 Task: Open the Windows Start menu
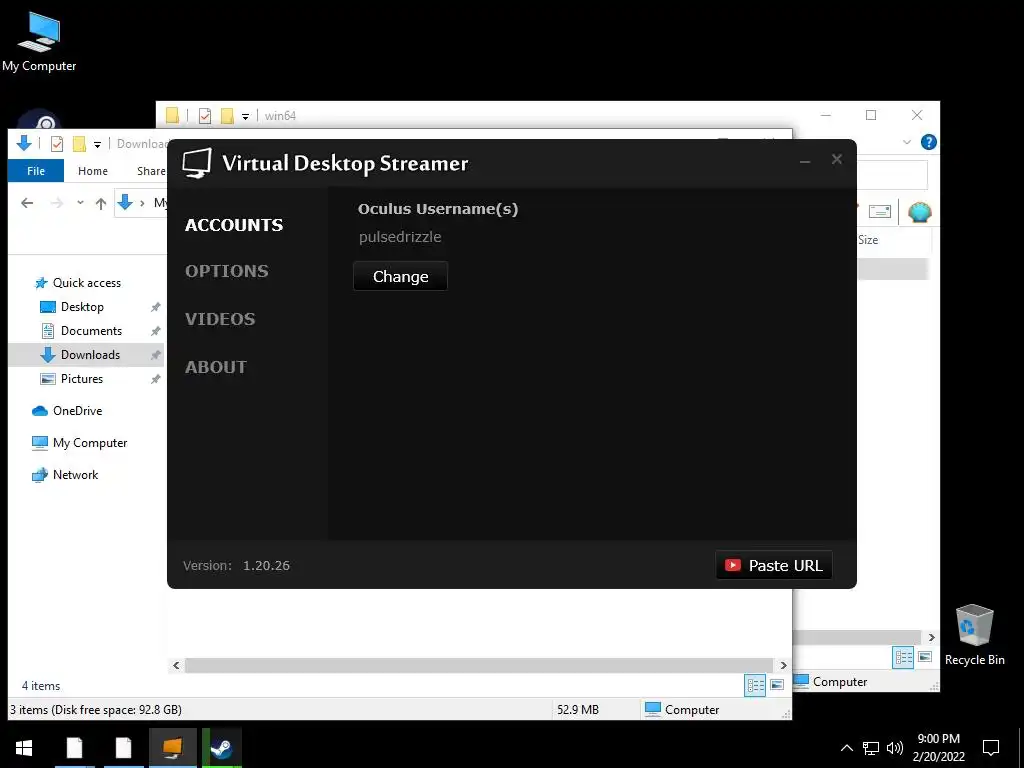coord(24,748)
